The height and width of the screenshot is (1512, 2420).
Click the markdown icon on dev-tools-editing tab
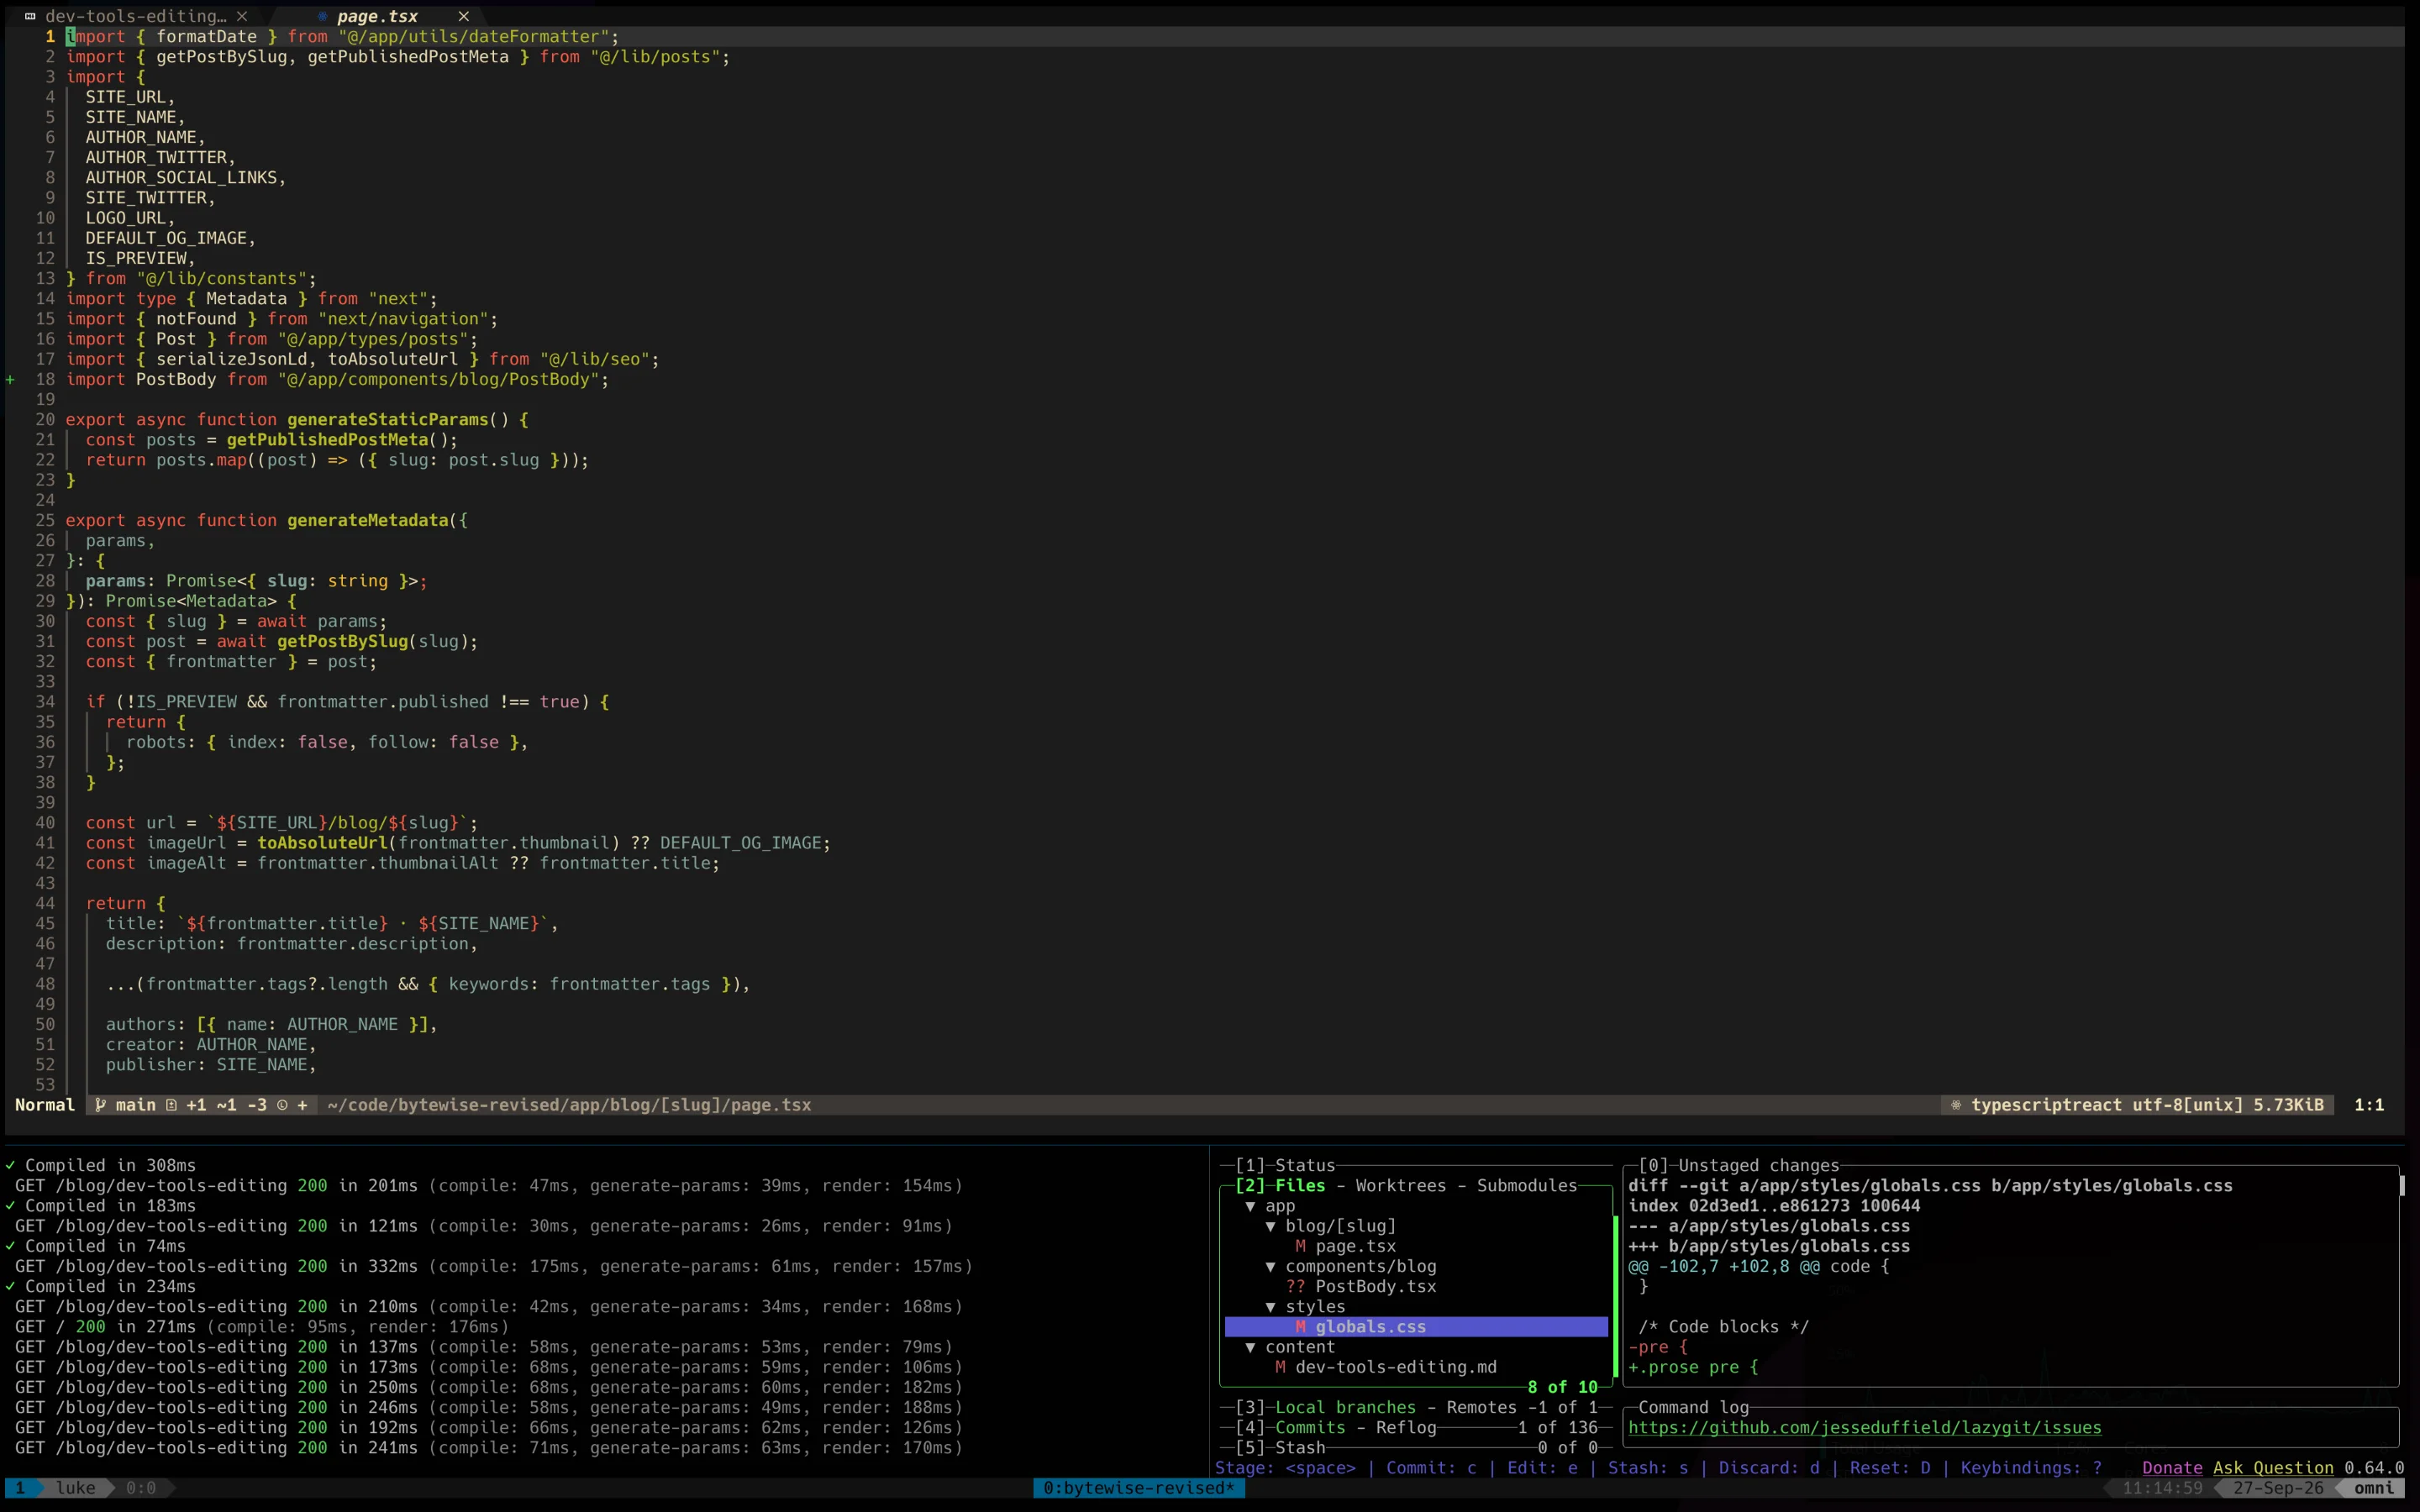pyautogui.click(x=30, y=16)
